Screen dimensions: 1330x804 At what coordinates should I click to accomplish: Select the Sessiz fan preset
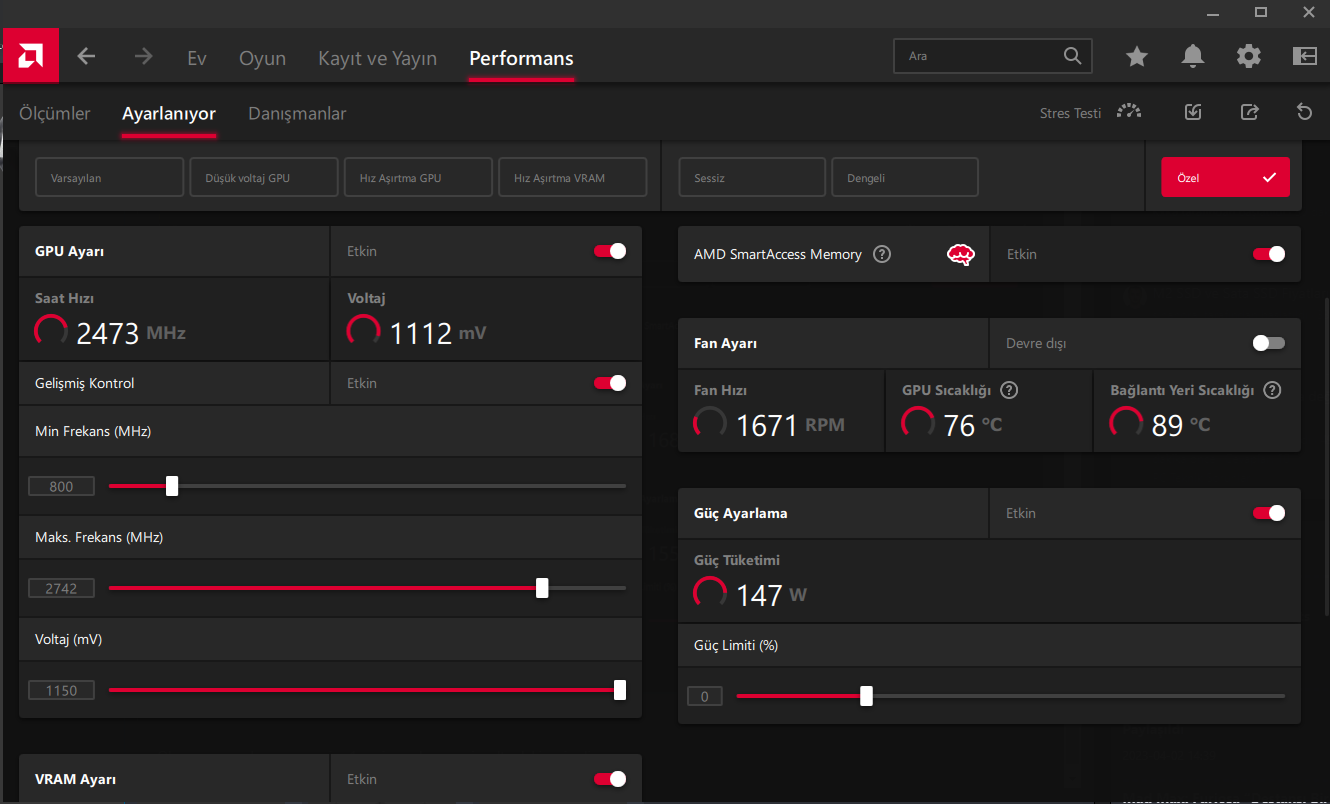752,177
